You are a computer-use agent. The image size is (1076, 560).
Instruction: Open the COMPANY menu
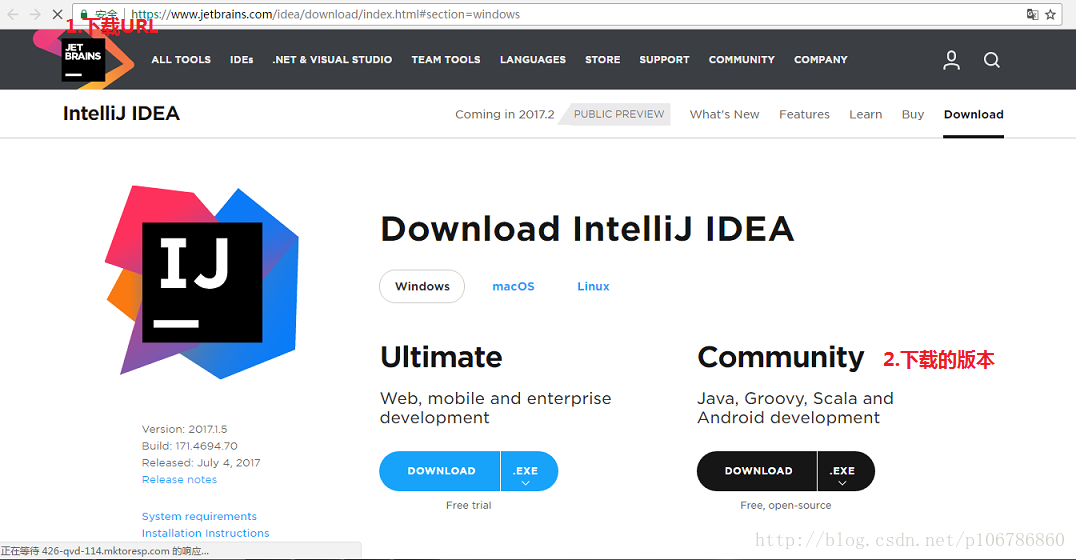pyautogui.click(x=821, y=60)
